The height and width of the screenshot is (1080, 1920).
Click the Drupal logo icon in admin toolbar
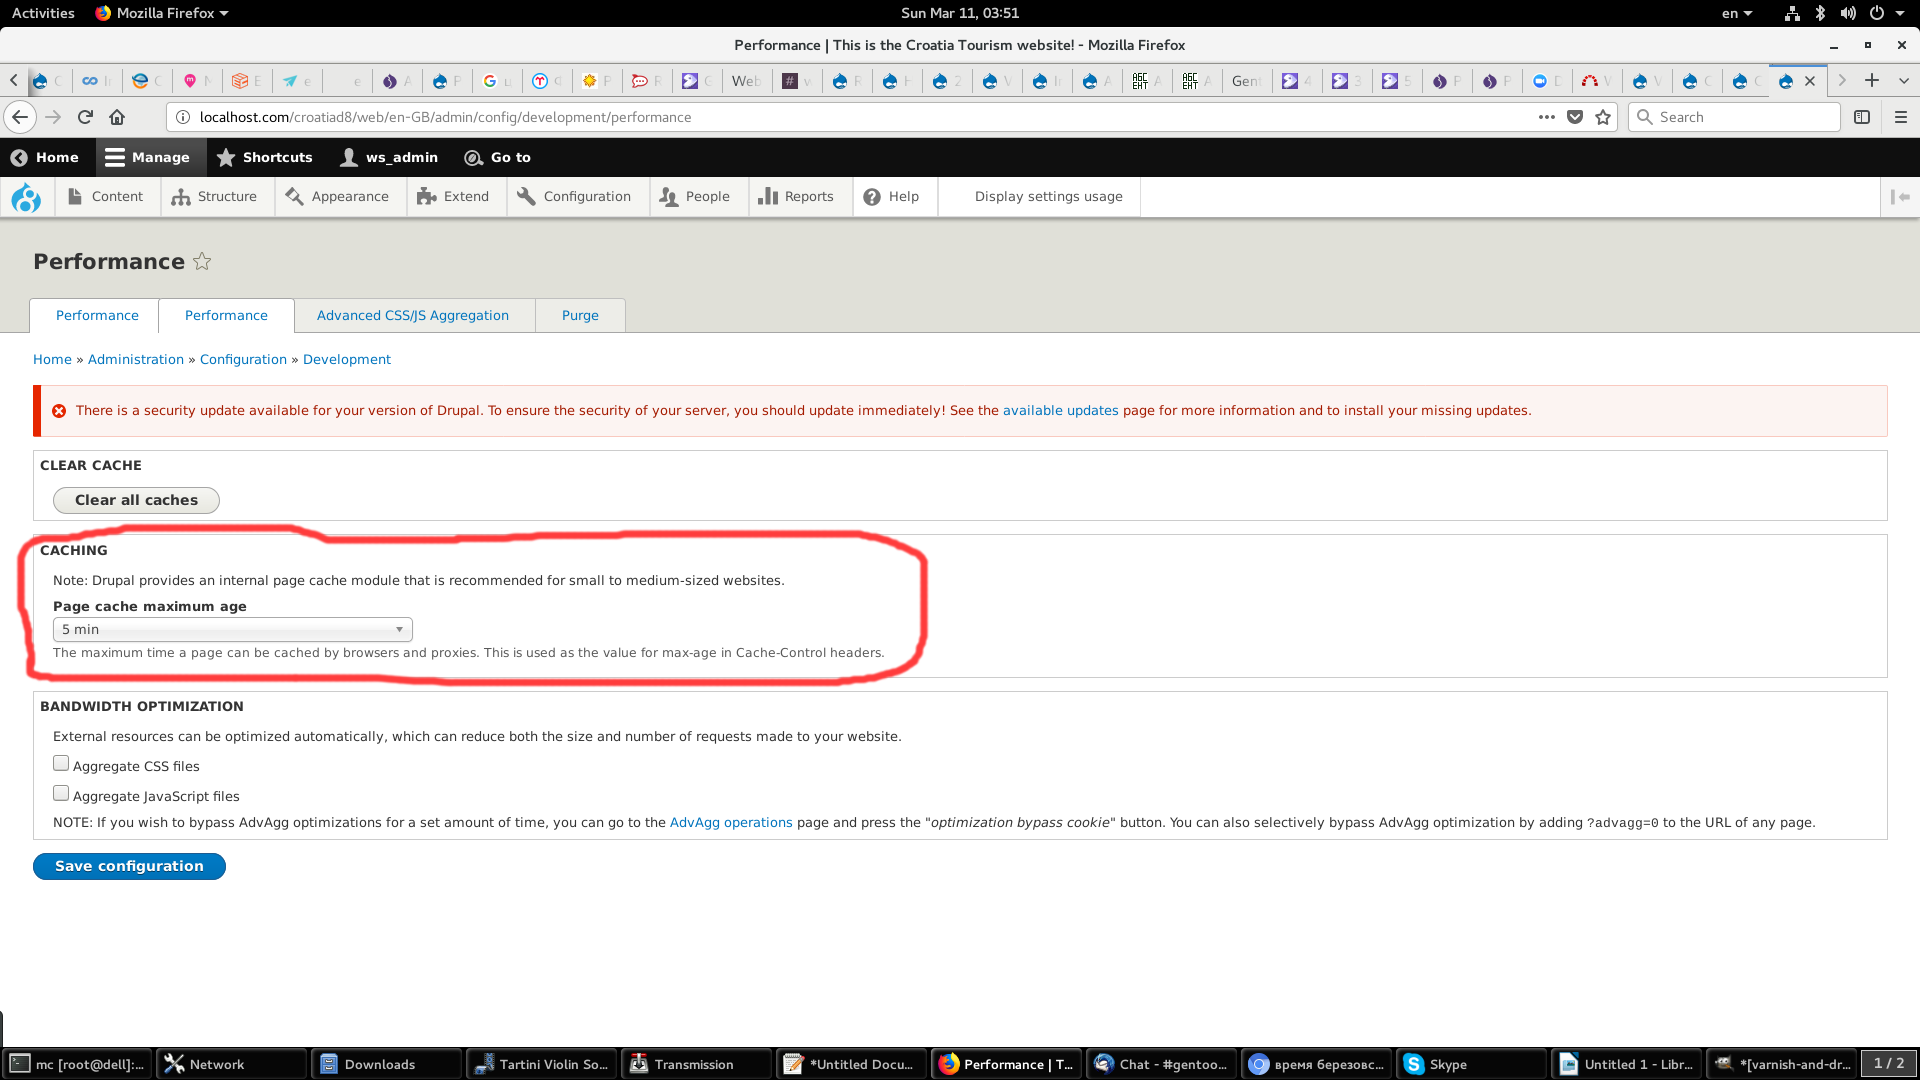26,197
